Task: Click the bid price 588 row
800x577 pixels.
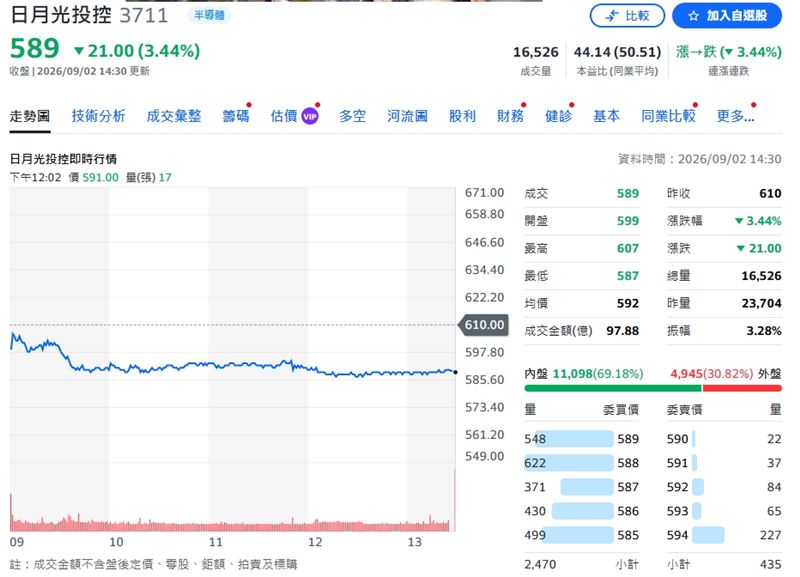Action: (582, 463)
